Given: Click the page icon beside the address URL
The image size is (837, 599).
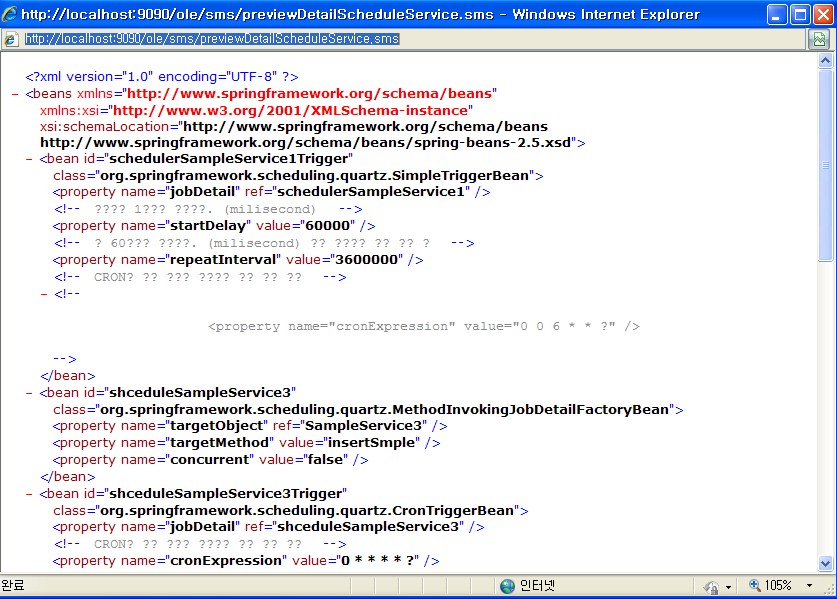Looking at the screenshot, I should (11, 39).
